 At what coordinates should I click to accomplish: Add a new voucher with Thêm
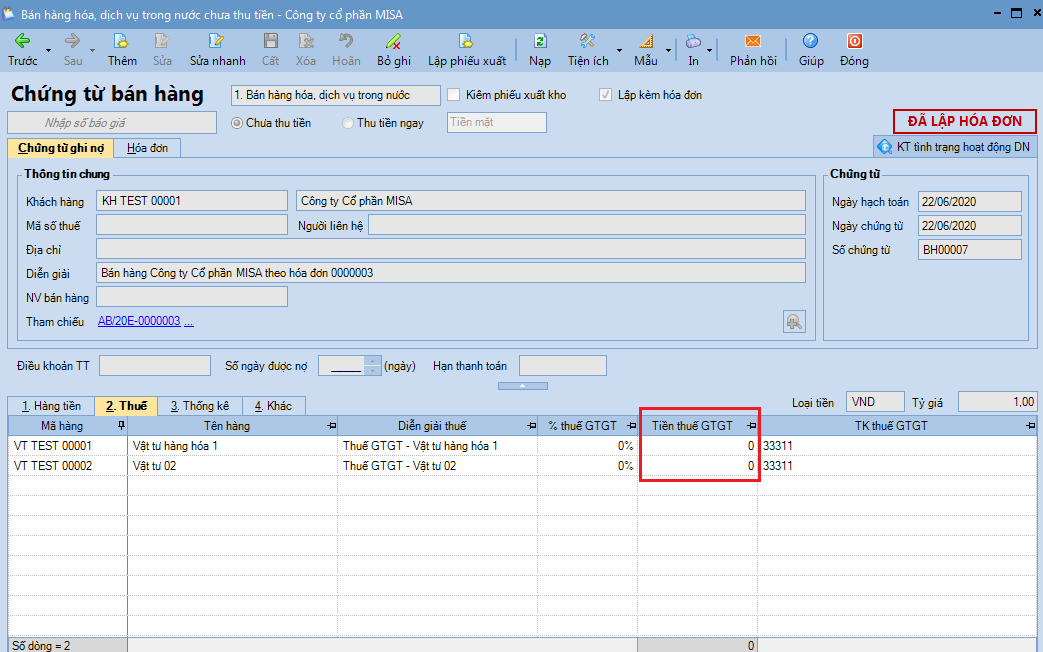click(x=122, y=51)
